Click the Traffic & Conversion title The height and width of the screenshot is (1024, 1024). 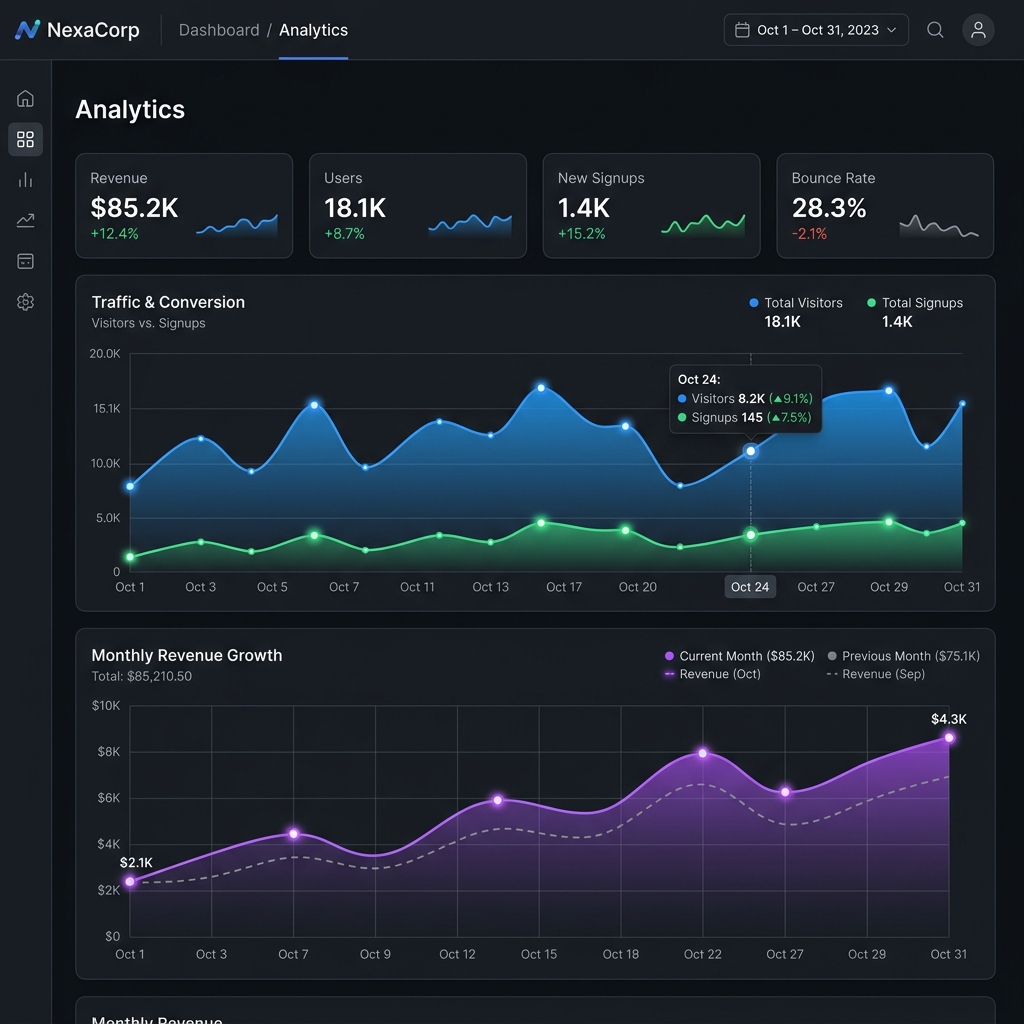(x=168, y=302)
